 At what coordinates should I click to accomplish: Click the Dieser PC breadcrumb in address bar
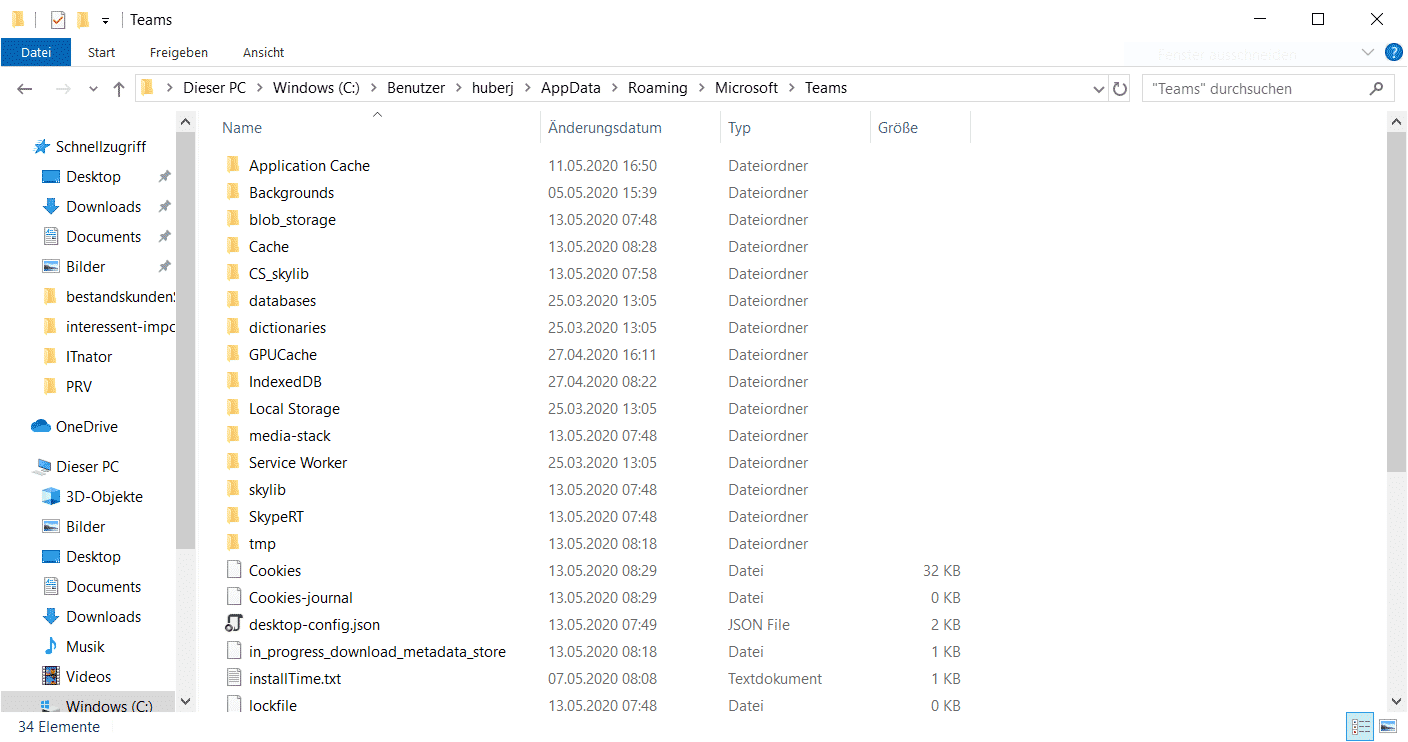point(214,88)
